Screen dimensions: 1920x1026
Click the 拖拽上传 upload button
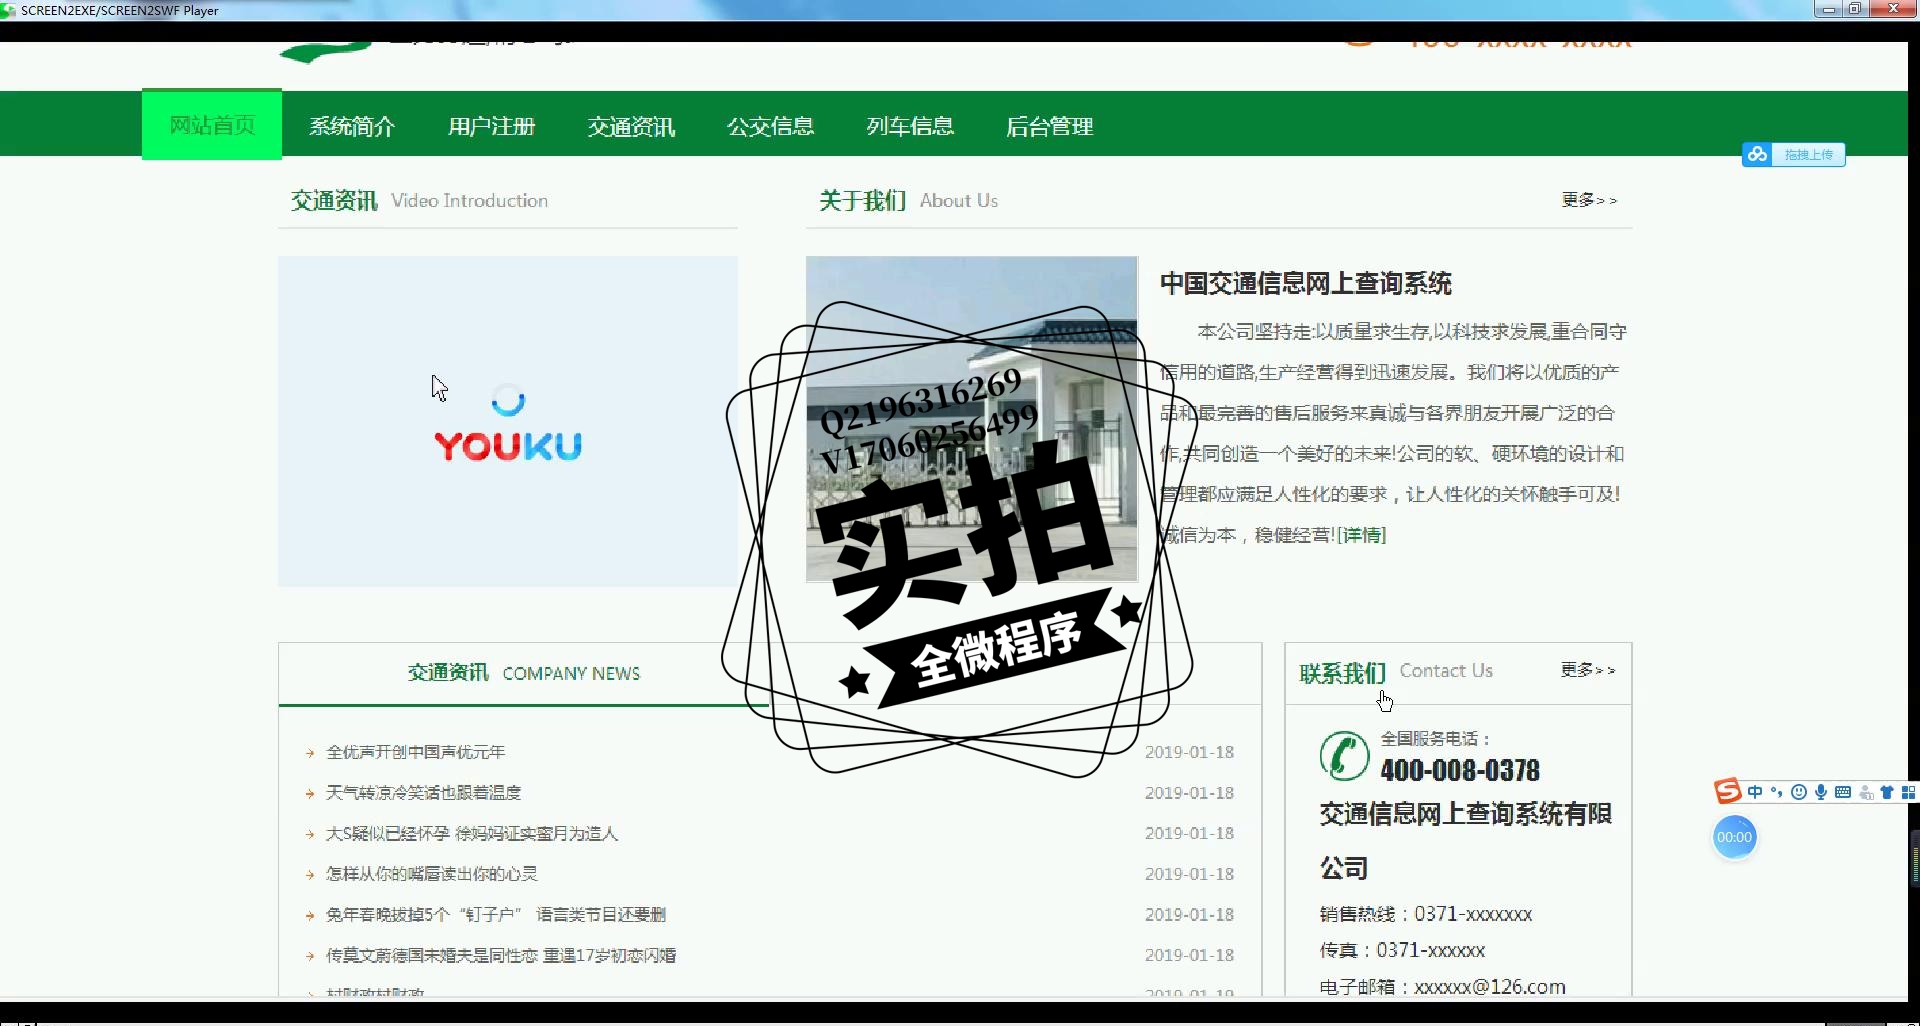[1808, 154]
